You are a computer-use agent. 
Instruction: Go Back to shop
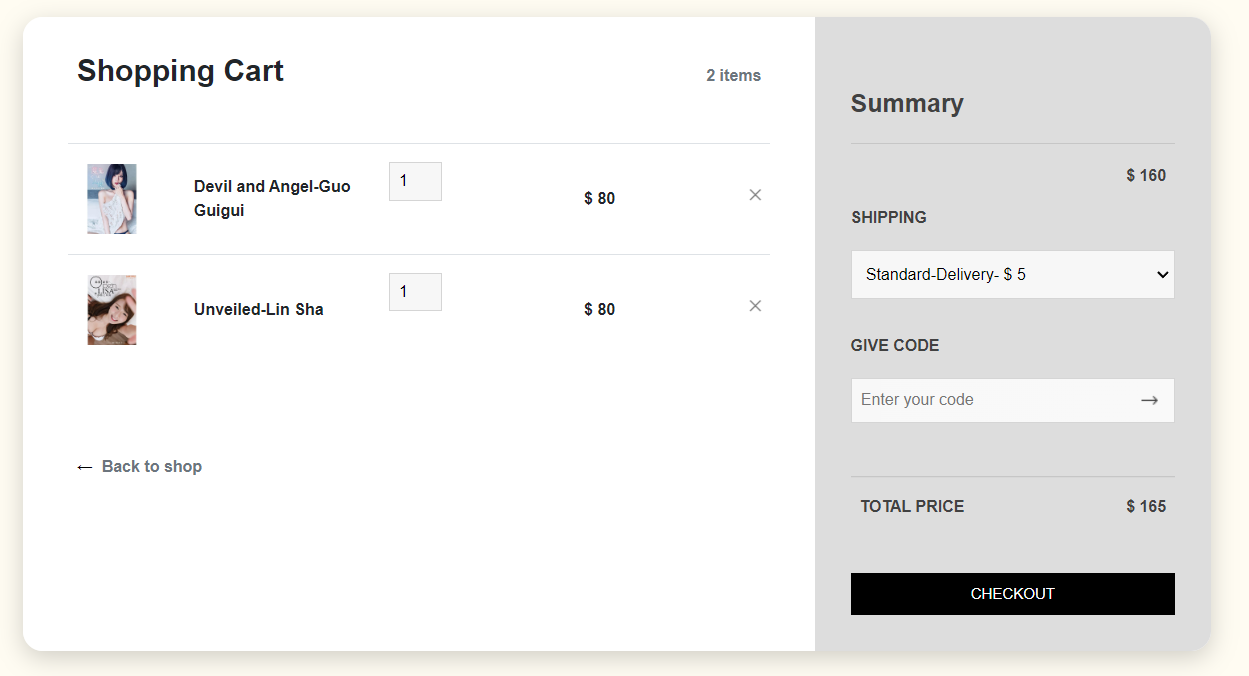(x=151, y=466)
